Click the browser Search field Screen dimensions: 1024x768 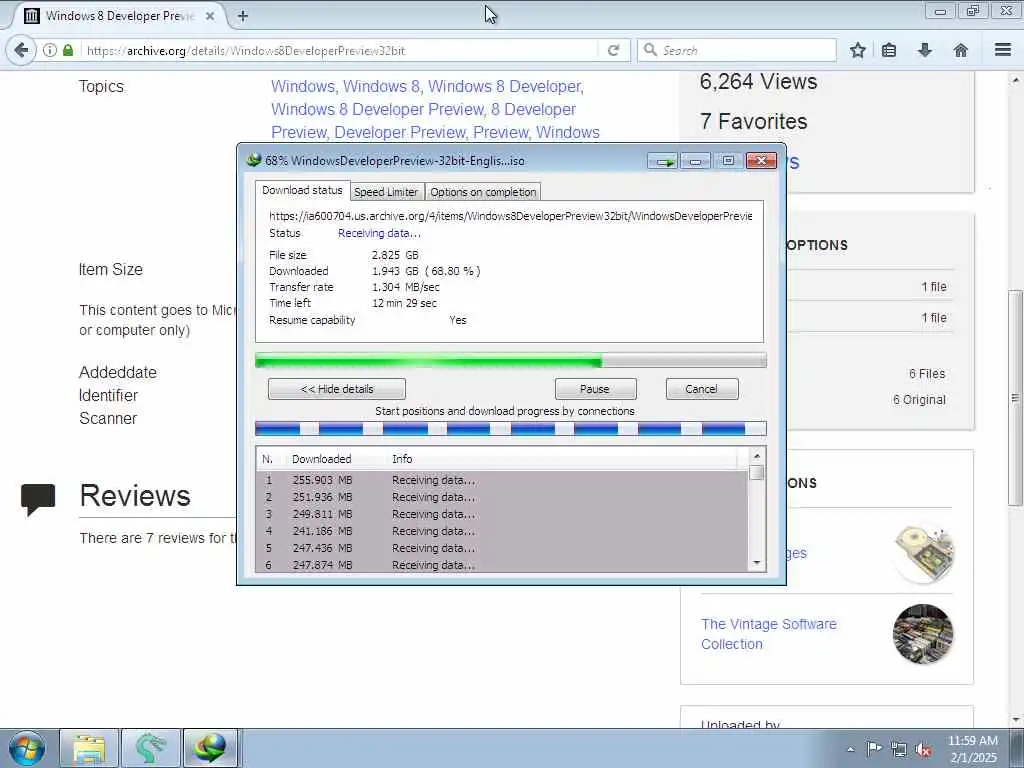point(737,50)
